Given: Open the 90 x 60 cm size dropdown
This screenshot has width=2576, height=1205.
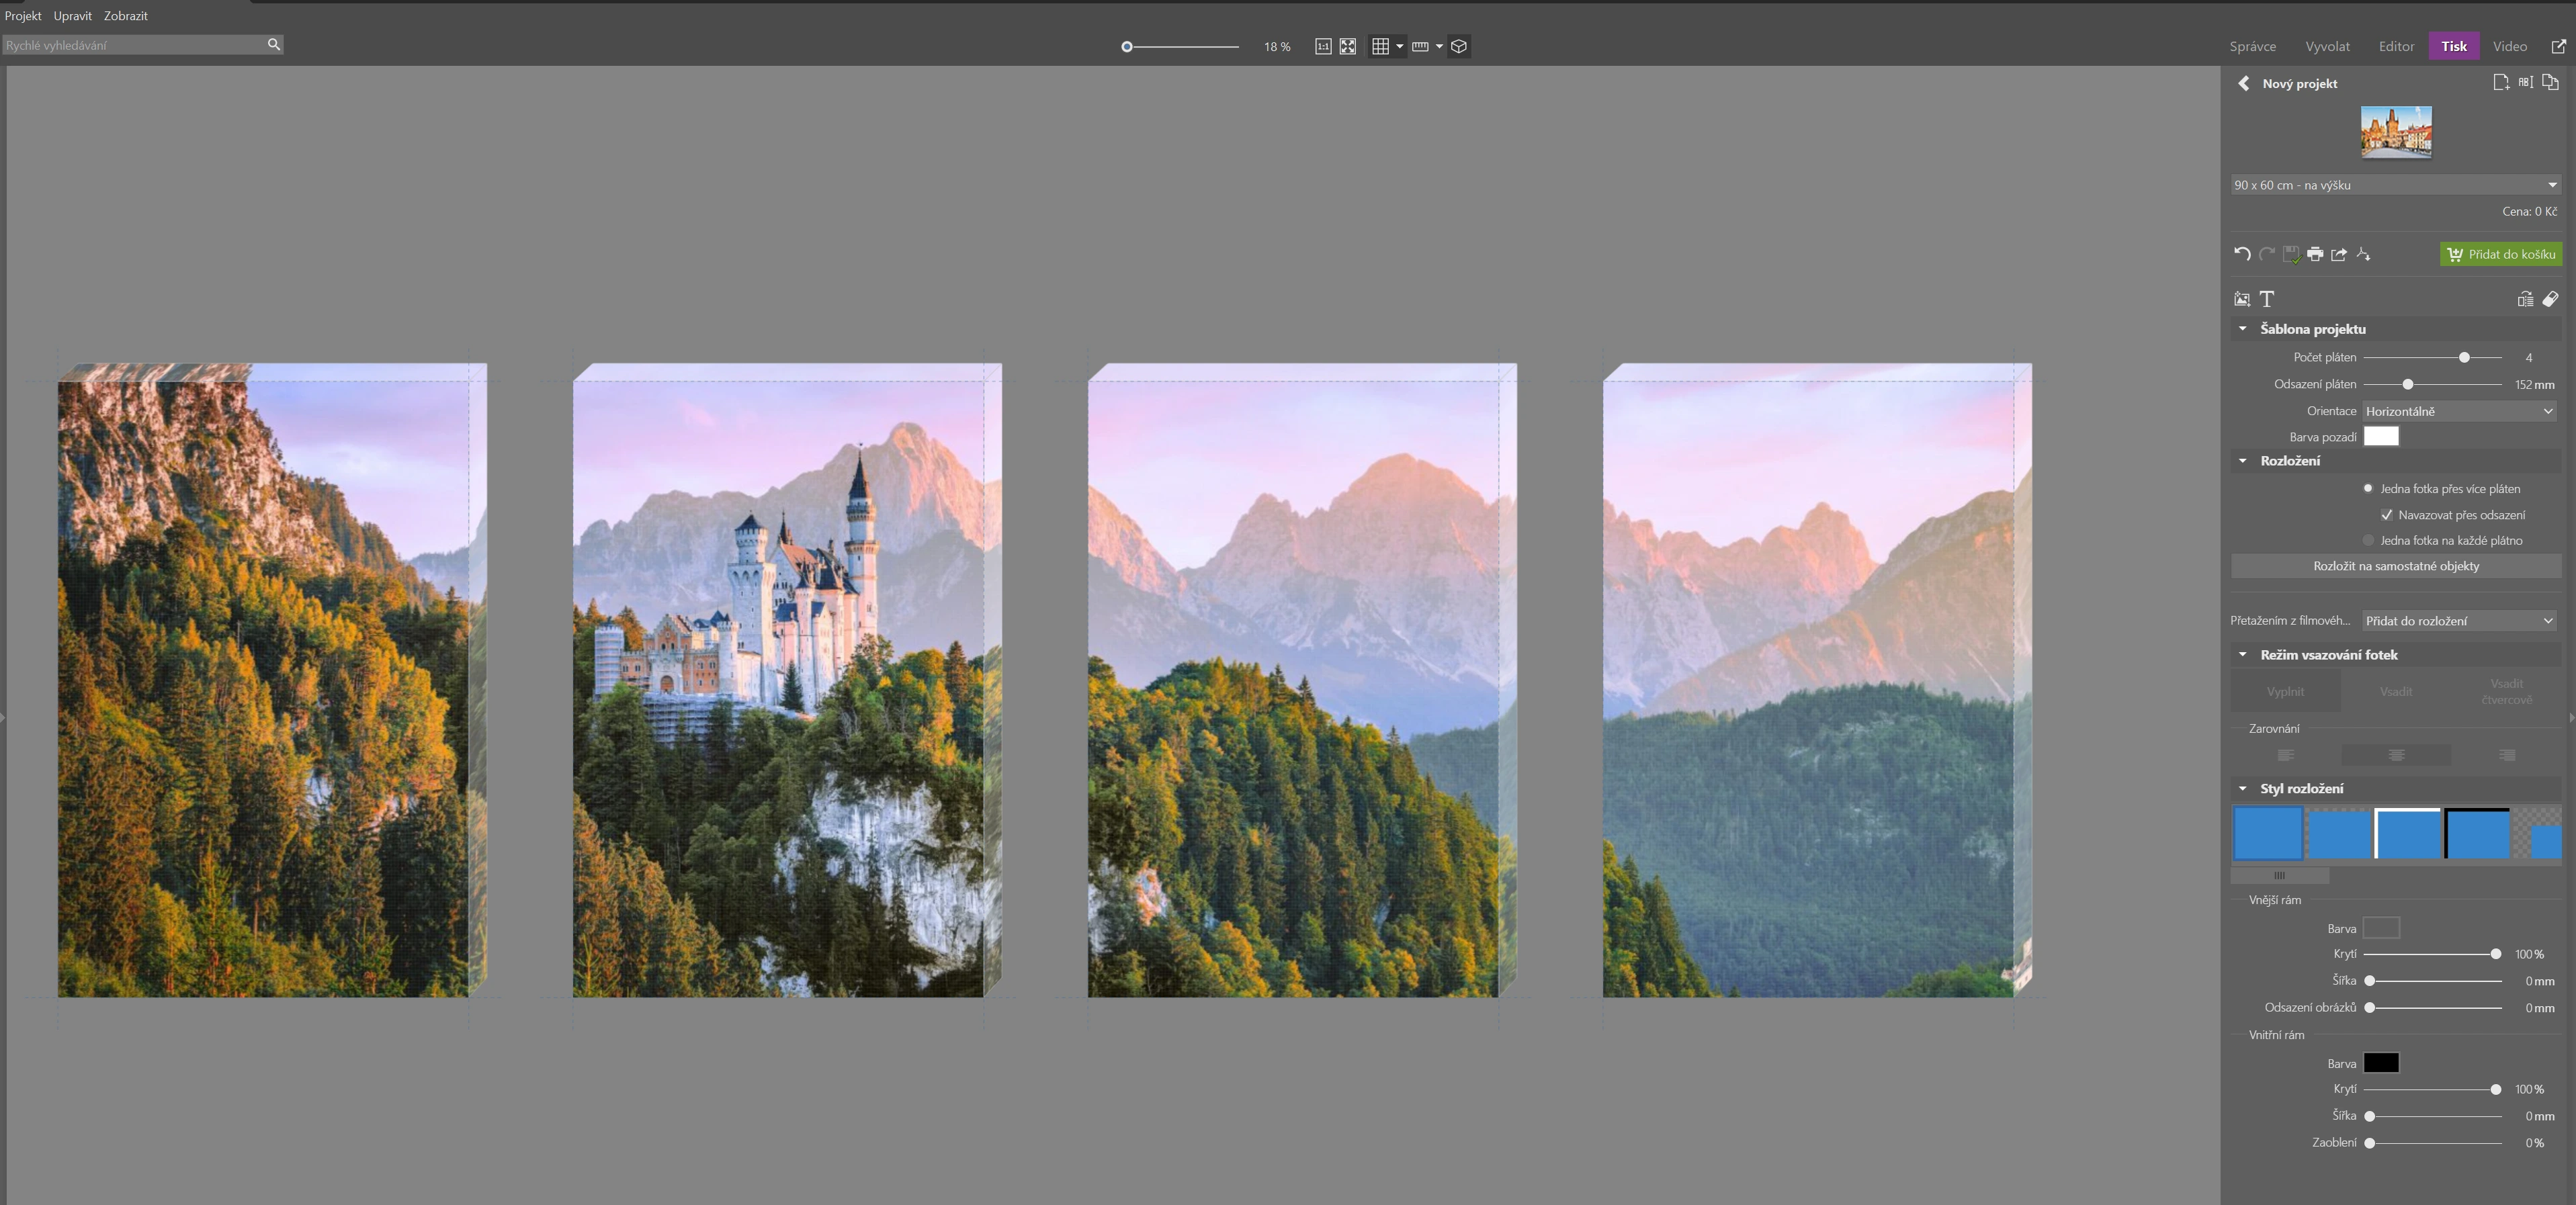Looking at the screenshot, I should tap(2395, 185).
